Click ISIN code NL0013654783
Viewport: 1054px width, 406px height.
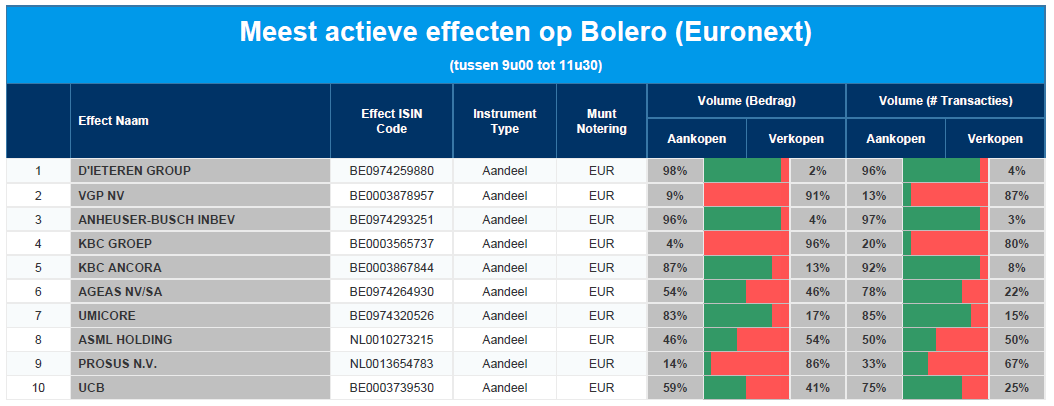(392, 364)
